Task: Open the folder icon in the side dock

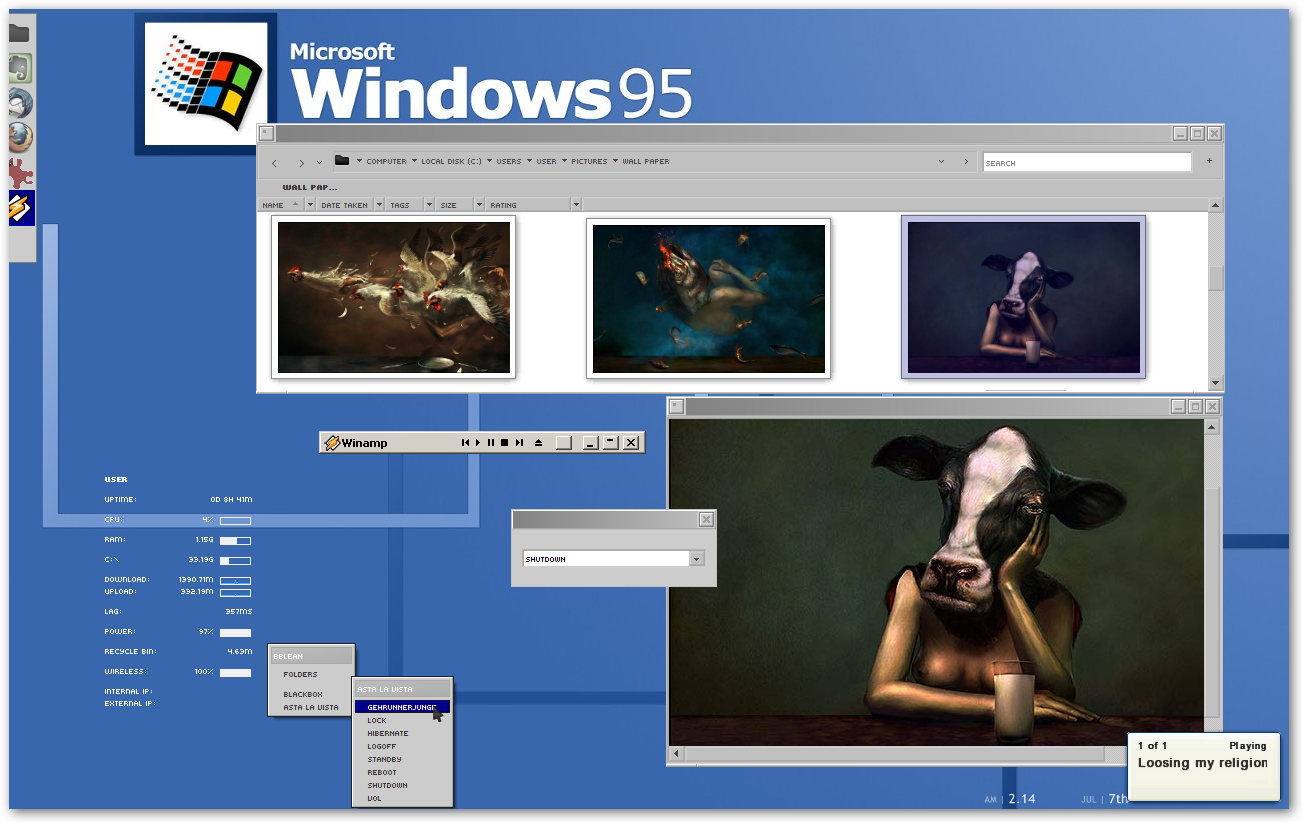Action: tap(19, 32)
